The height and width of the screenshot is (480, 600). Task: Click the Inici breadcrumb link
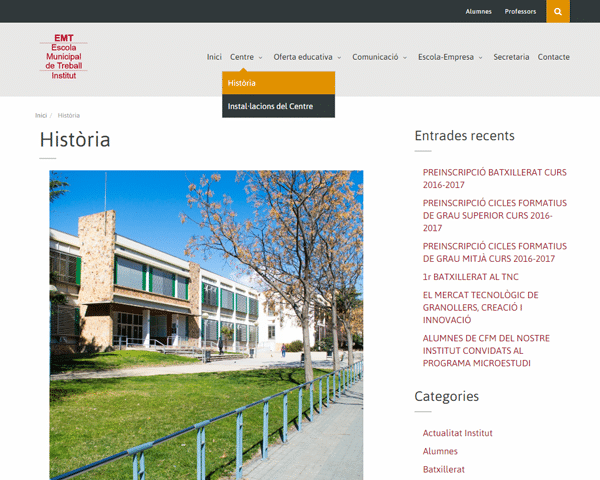tap(41, 115)
